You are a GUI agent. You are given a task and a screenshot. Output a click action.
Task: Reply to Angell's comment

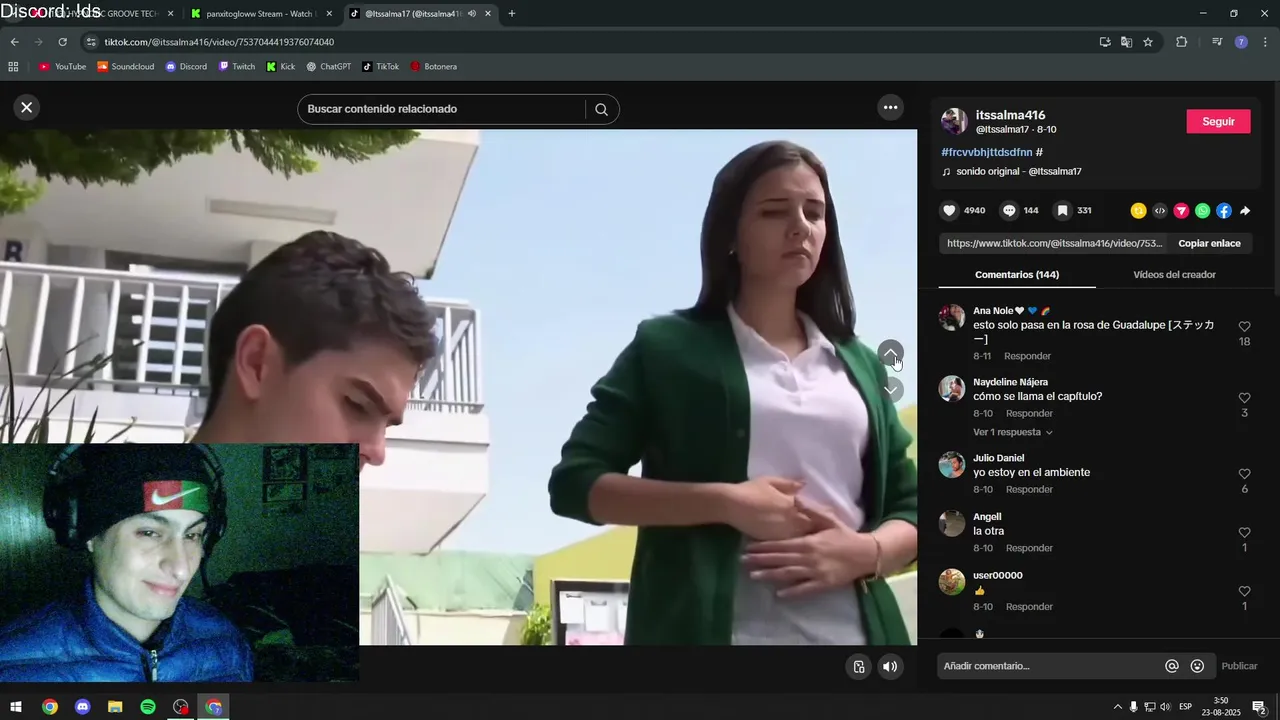[1029, 548]
